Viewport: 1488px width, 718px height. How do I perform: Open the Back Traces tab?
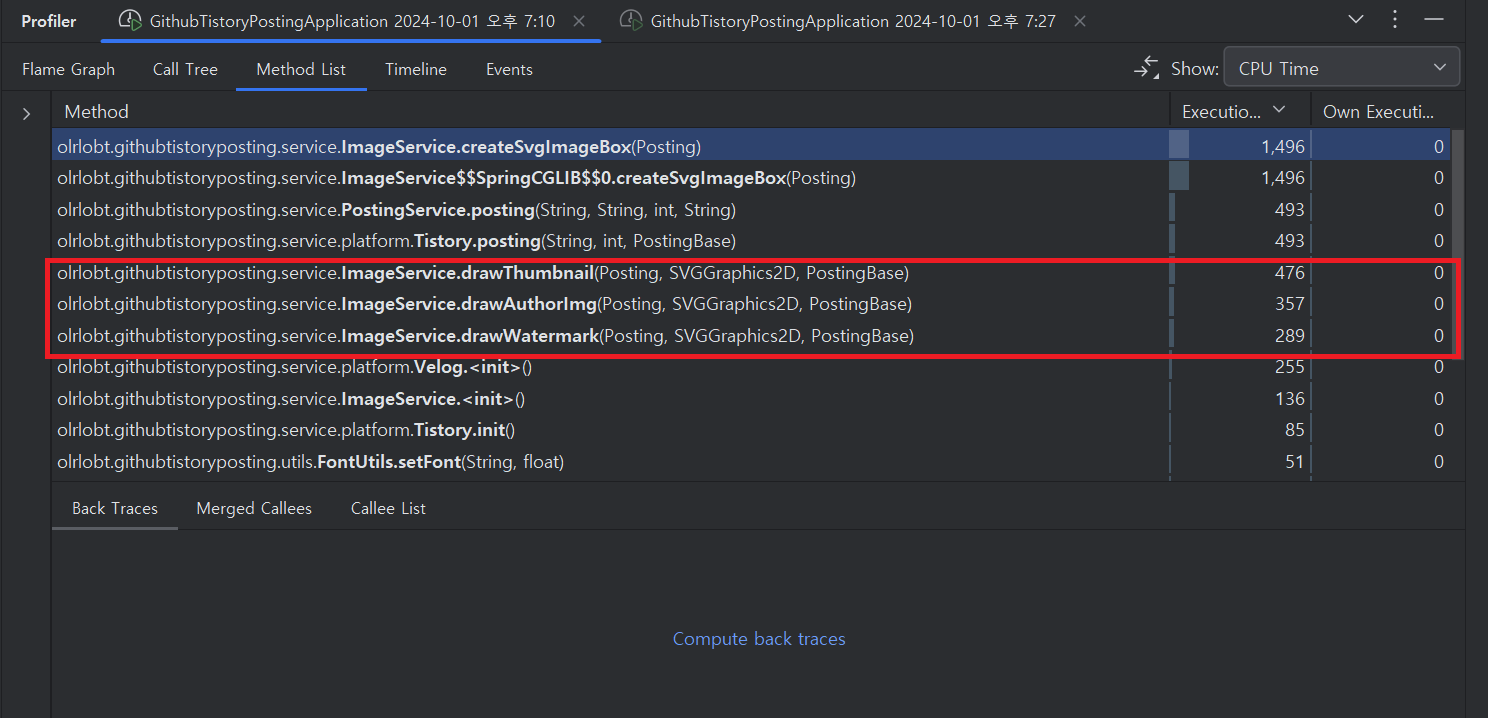pos(115,508)
